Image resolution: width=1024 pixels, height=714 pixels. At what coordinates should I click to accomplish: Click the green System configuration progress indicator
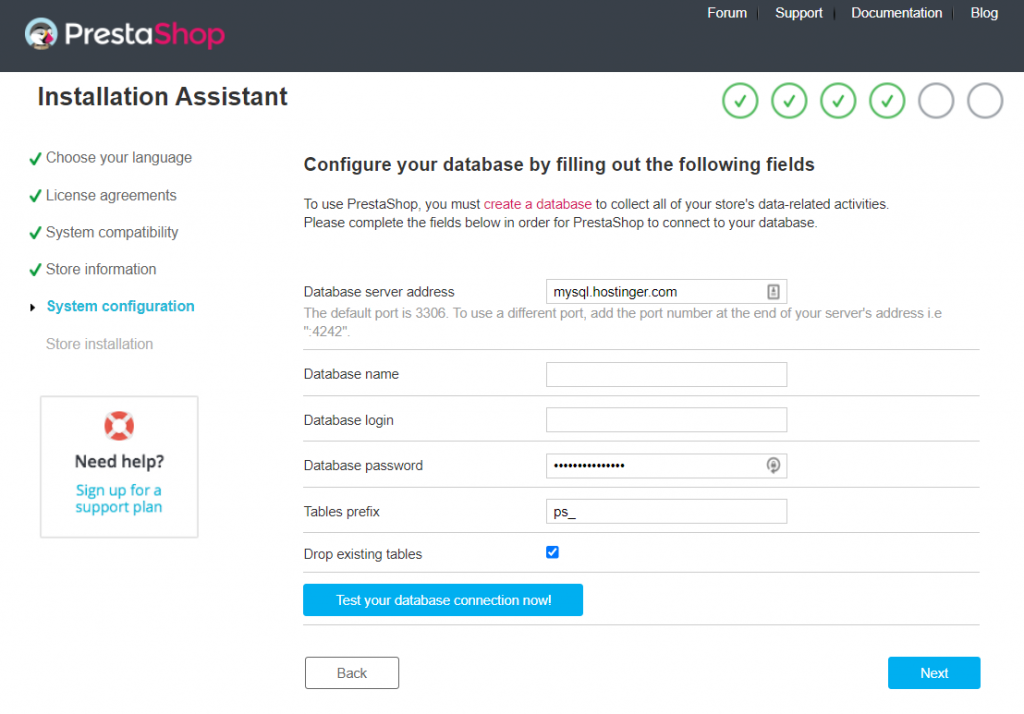pos(120,306)
